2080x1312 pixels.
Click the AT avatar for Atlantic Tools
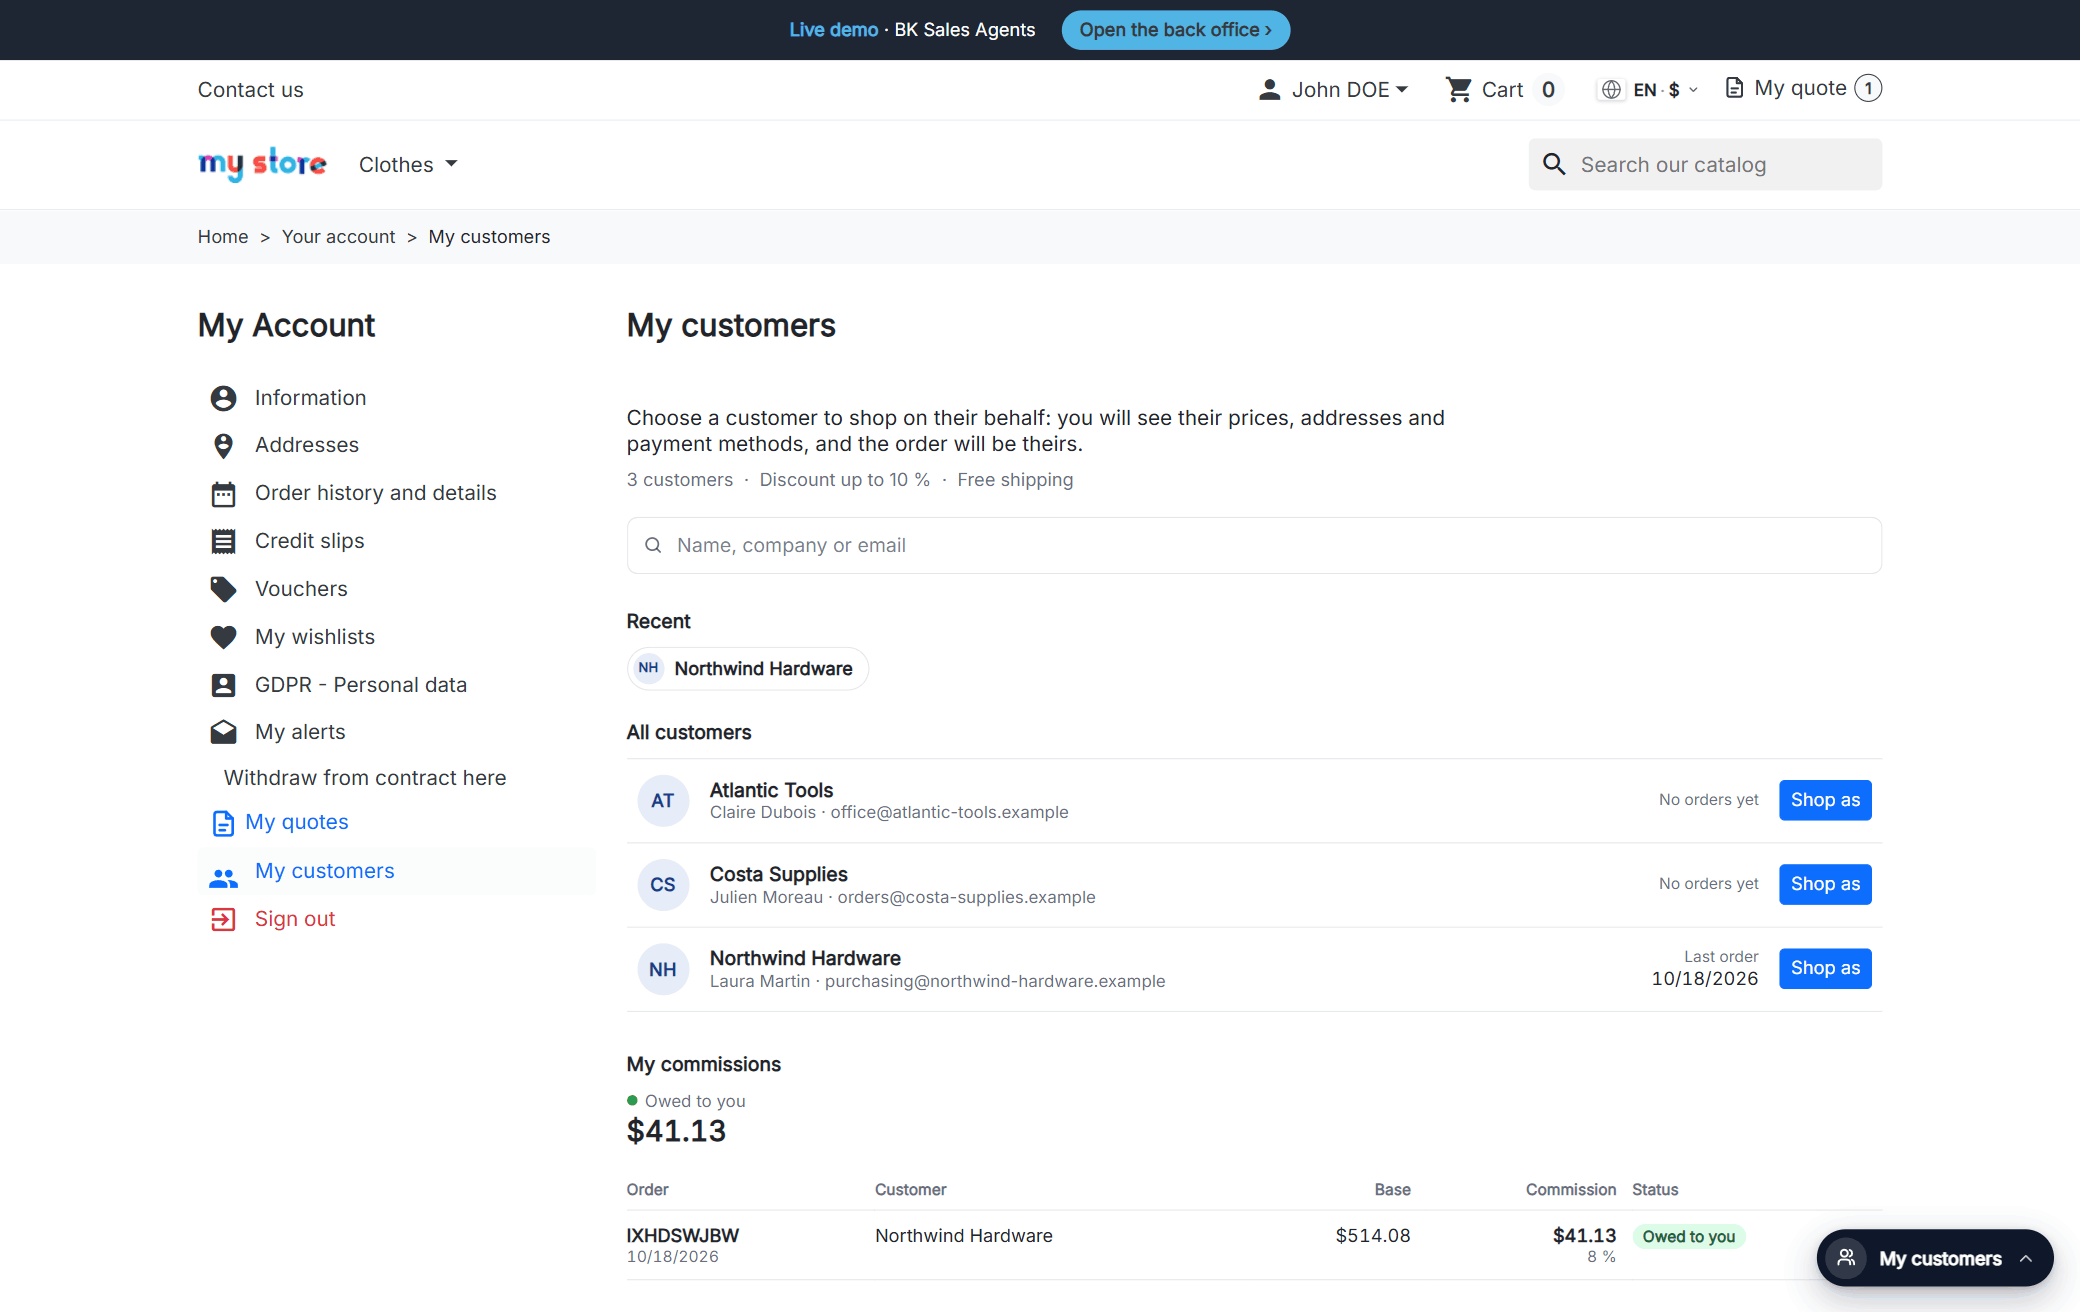tap(663, 801)
